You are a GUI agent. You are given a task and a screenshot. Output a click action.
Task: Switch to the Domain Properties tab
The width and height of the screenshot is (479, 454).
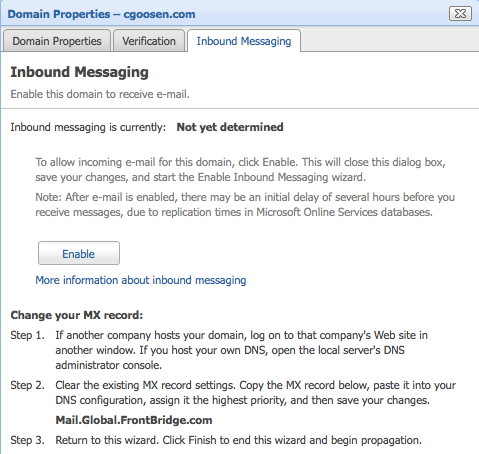[57, 41]
